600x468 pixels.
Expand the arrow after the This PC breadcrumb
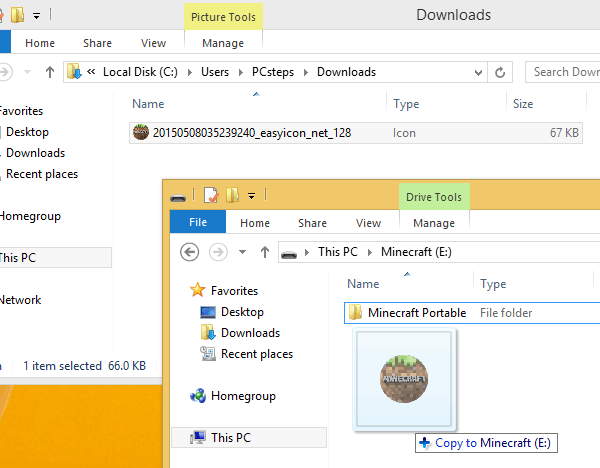[x=369, y=252]
